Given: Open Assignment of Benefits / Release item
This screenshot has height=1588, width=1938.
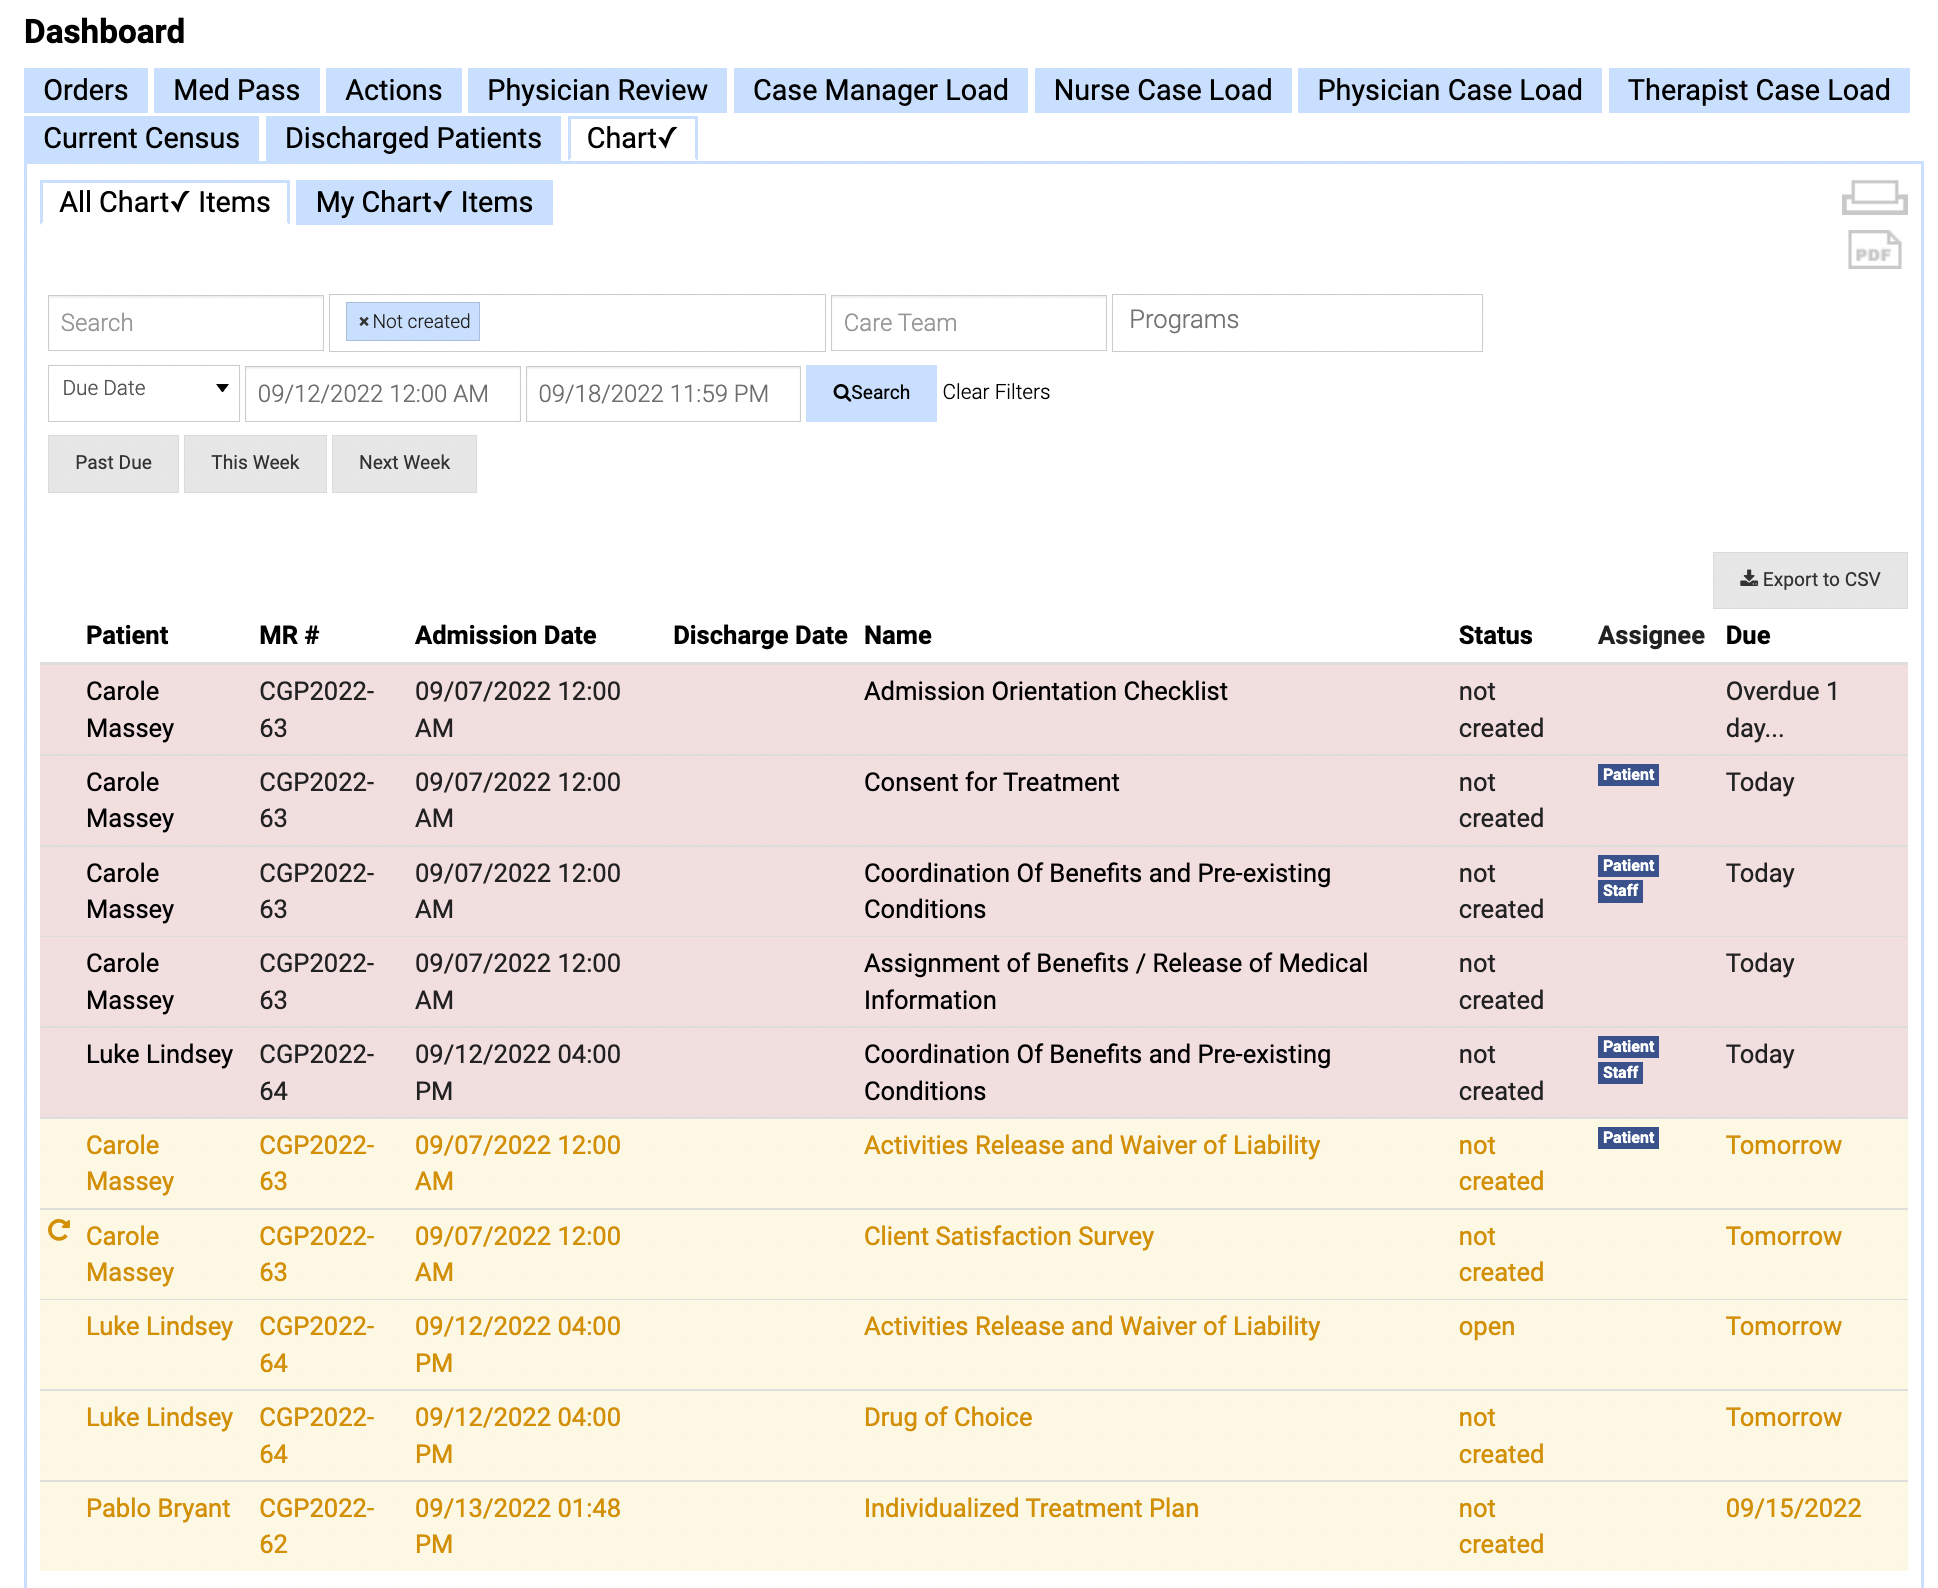Looking at the screenshot, I should coord(1116,981).
